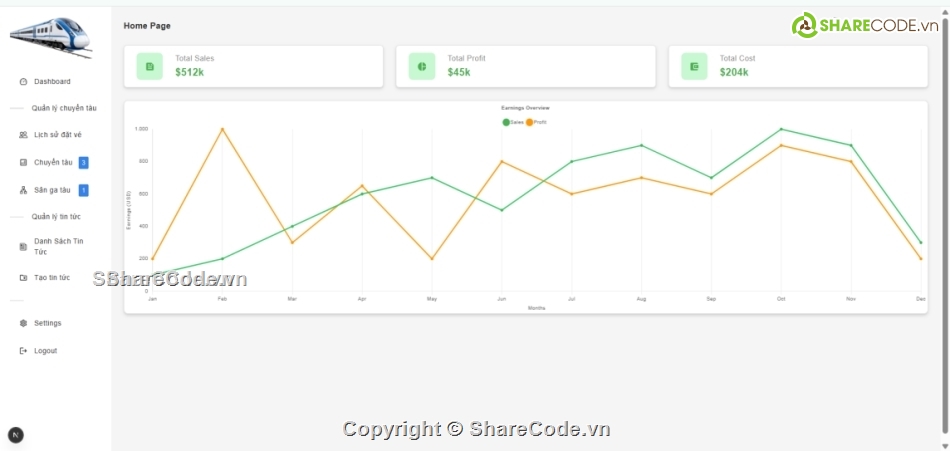
Task: Click the Logout link
Action: (45, 351)
